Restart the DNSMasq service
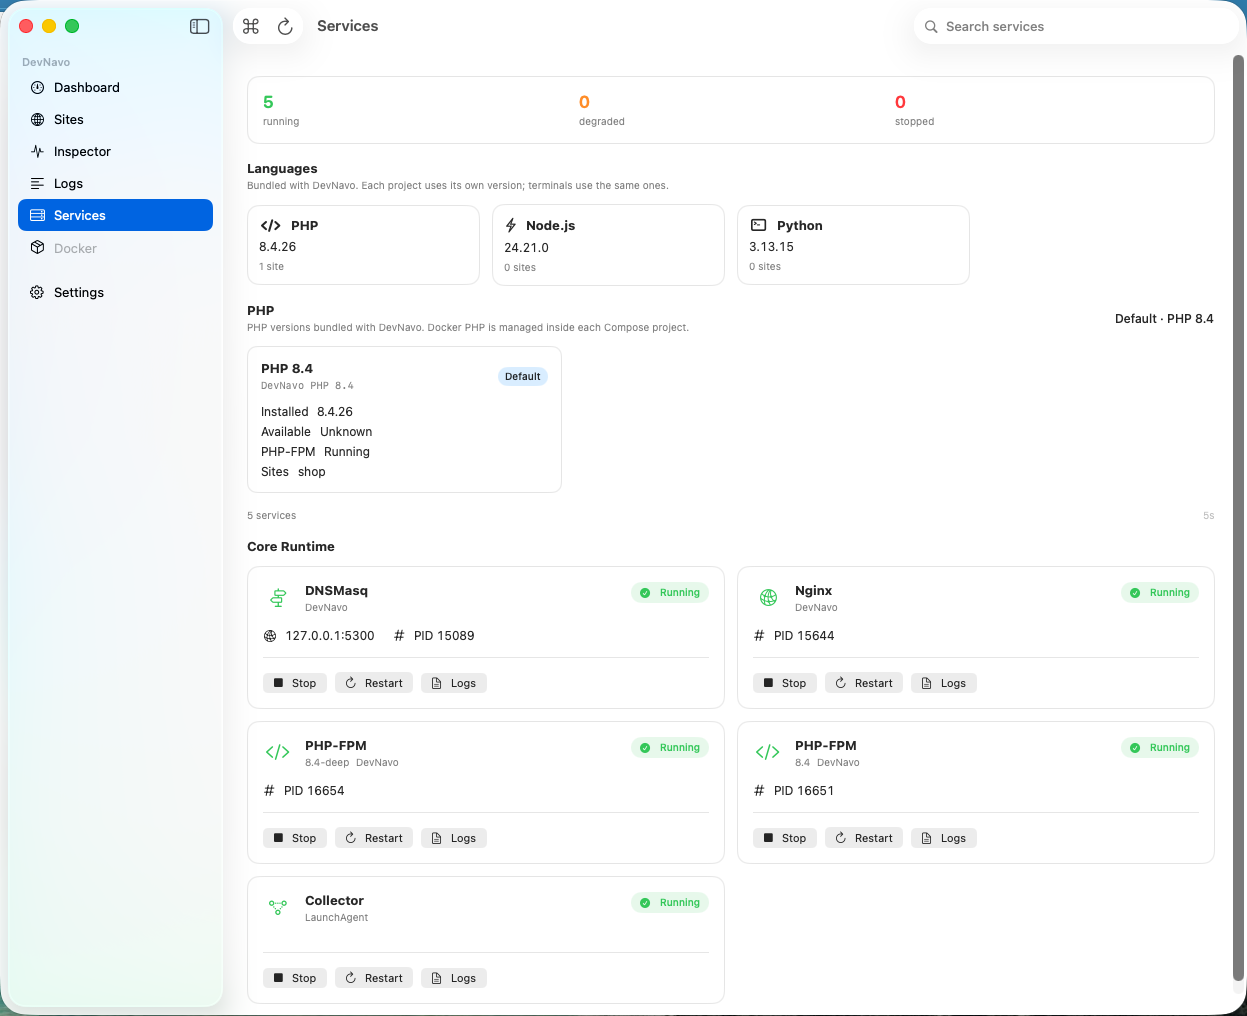The image size is (1247, 1016). 374,683
